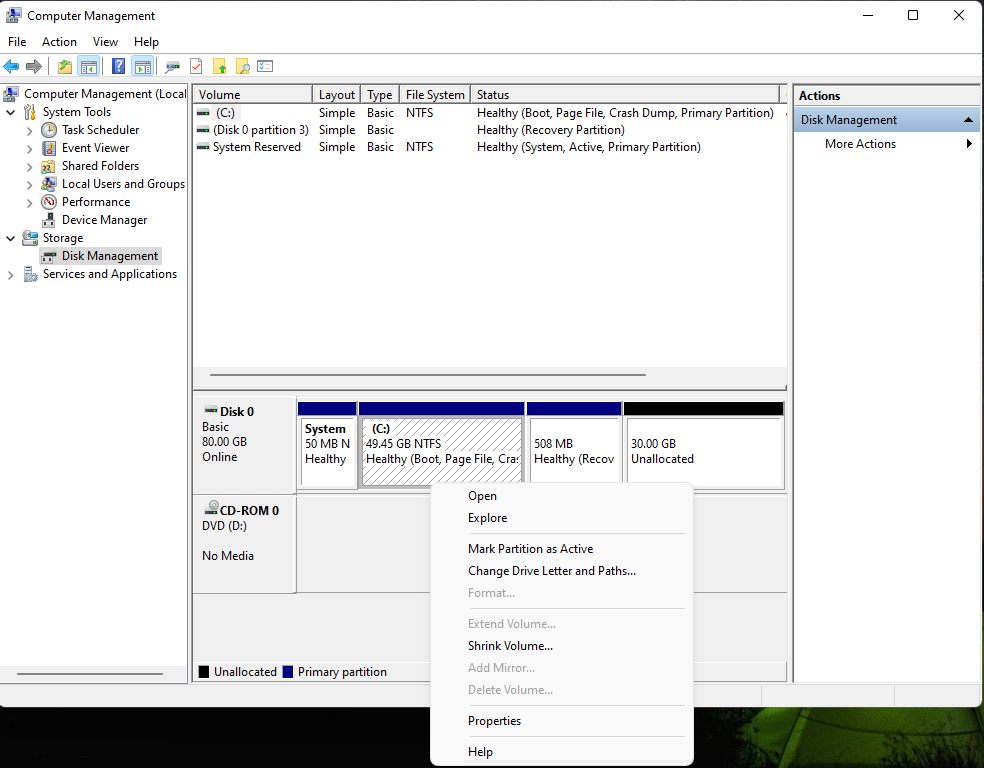
Task: Click the yellow page with magnifier icon
Action: pos(242,66)
